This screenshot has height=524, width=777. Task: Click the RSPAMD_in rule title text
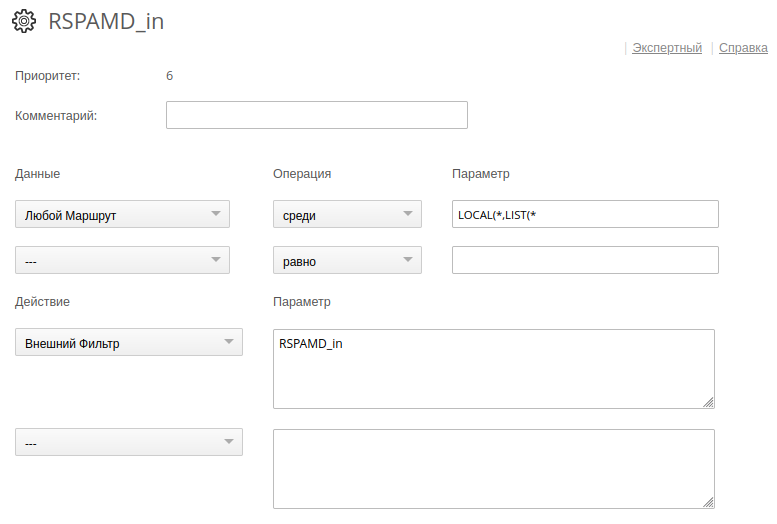coord(106,22)
